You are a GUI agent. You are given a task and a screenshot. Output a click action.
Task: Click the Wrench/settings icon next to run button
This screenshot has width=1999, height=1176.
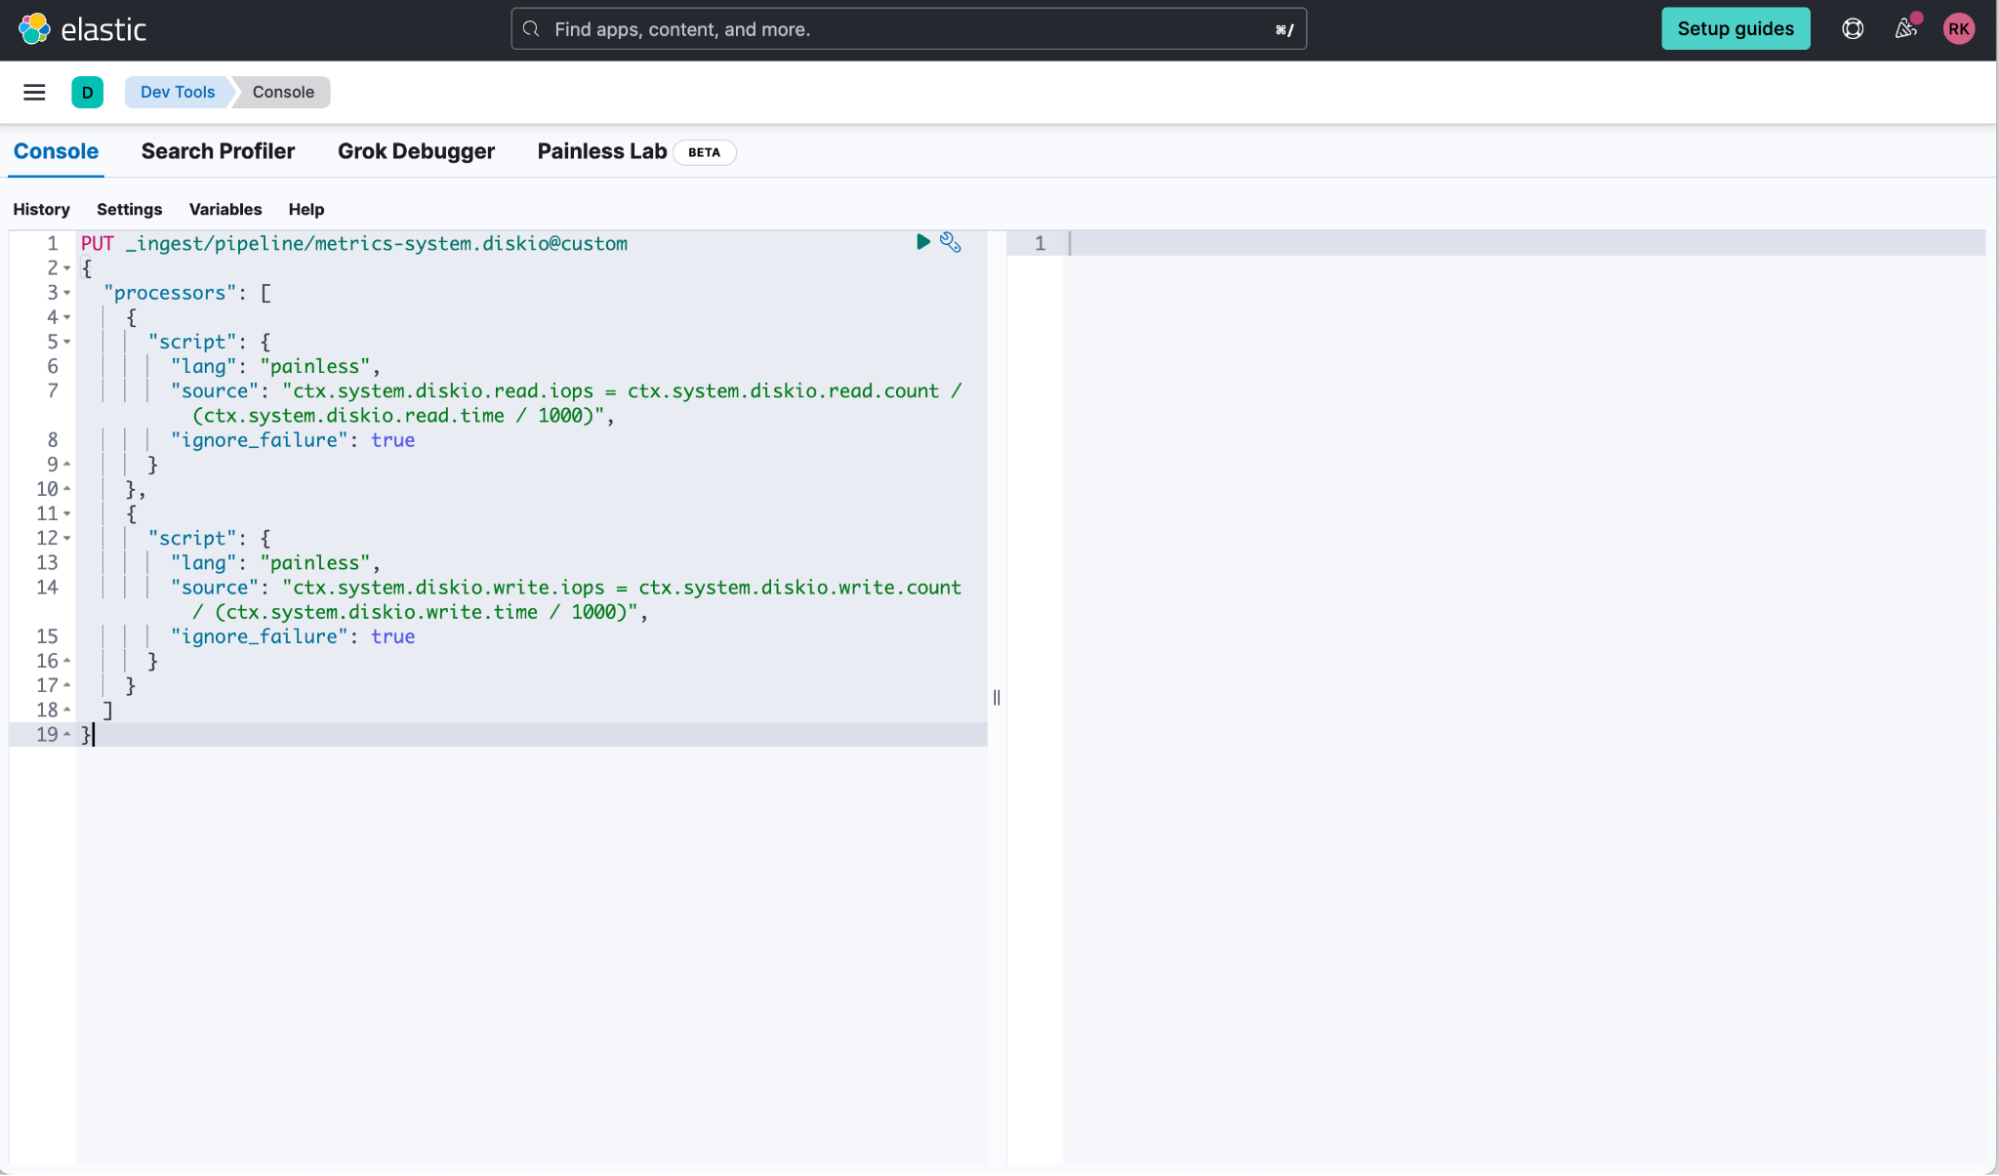pos(949,242)
